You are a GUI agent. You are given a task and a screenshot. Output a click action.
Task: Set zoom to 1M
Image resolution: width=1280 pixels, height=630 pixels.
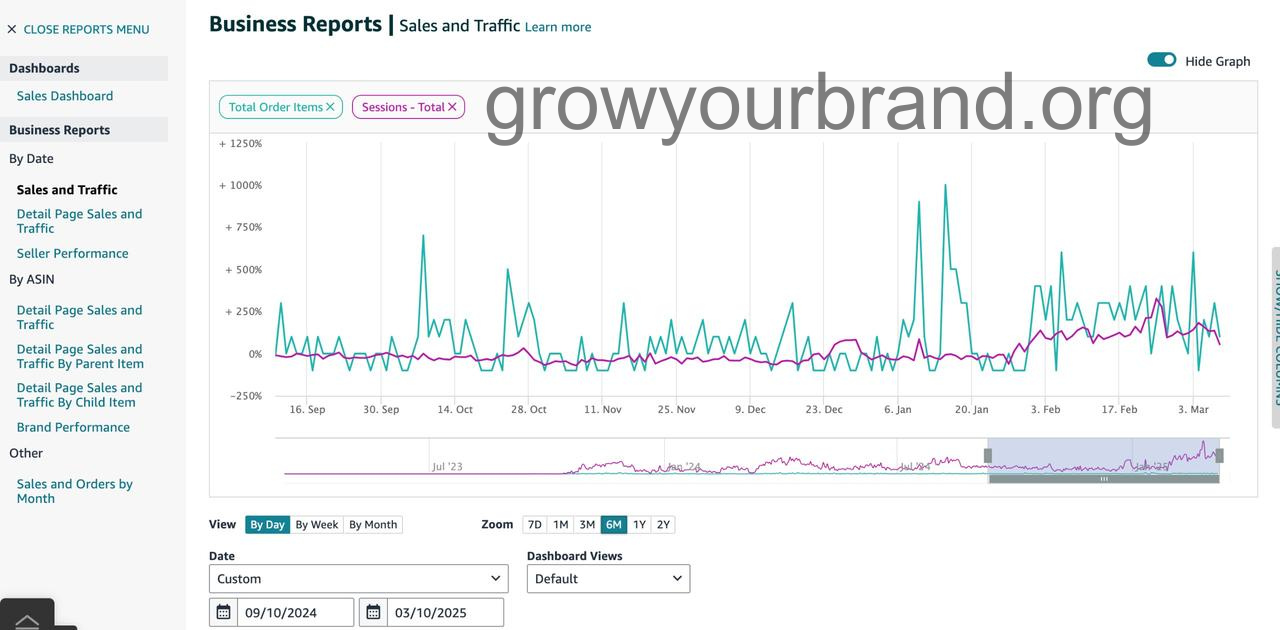tap(561, 524)
